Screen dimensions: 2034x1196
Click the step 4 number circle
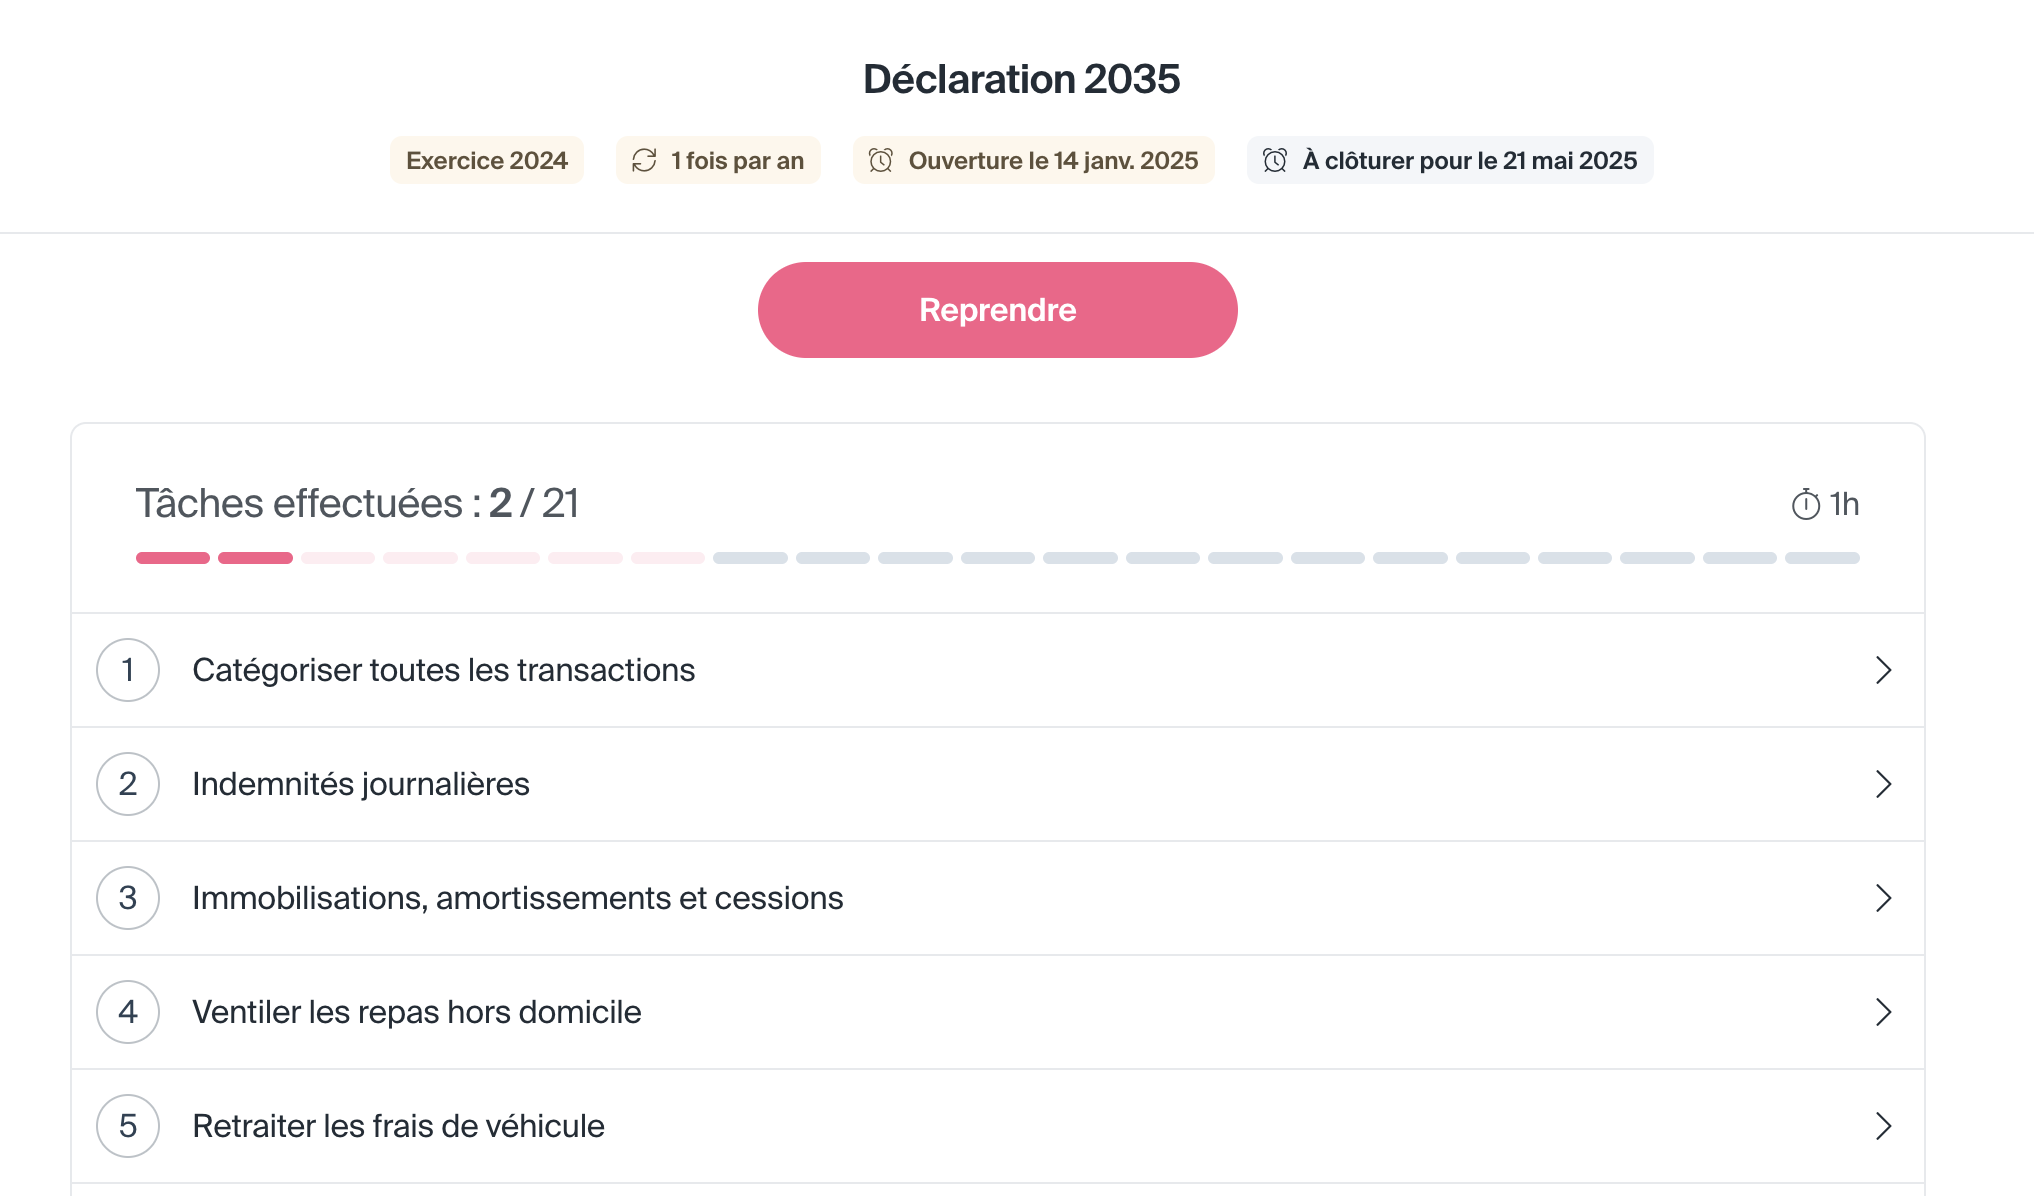click(x=128, y=1012)
